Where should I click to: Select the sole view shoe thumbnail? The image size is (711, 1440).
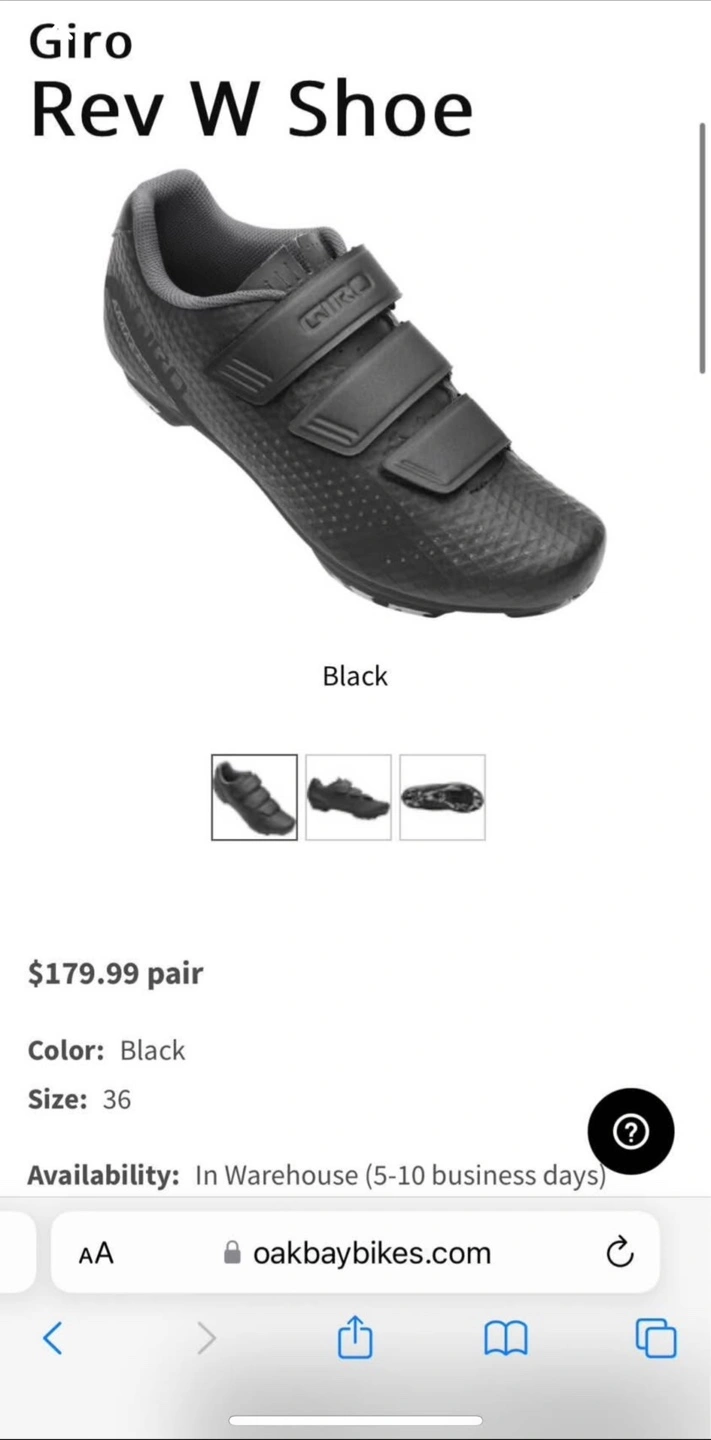pos(442,797)
